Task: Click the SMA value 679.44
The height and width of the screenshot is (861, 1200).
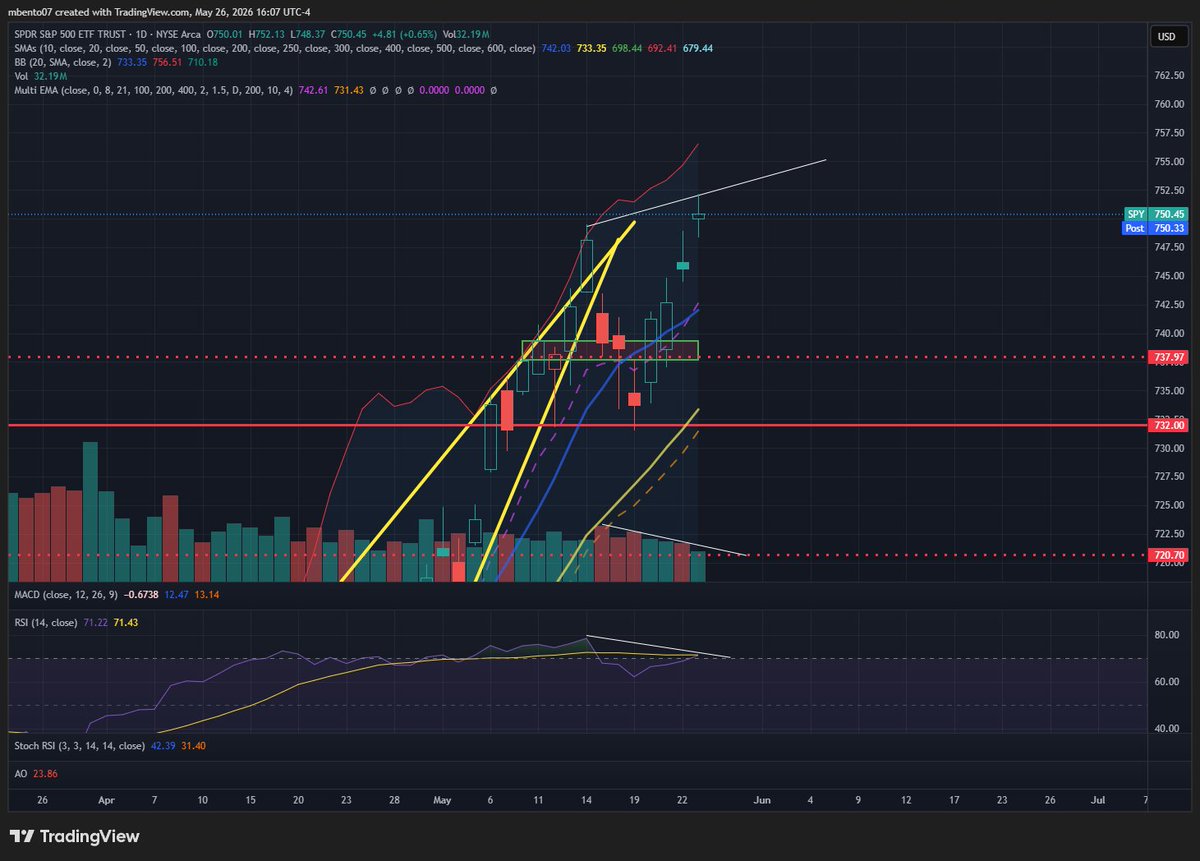Action: tap(697, 48)
